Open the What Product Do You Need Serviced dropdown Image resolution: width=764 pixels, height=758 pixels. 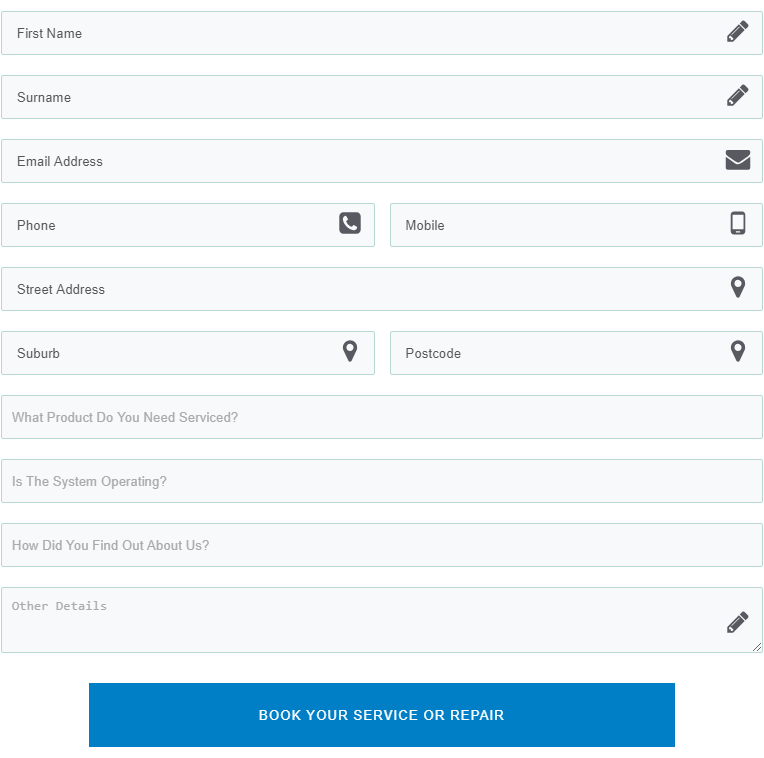pyautogui.click(x=382, y=417)
